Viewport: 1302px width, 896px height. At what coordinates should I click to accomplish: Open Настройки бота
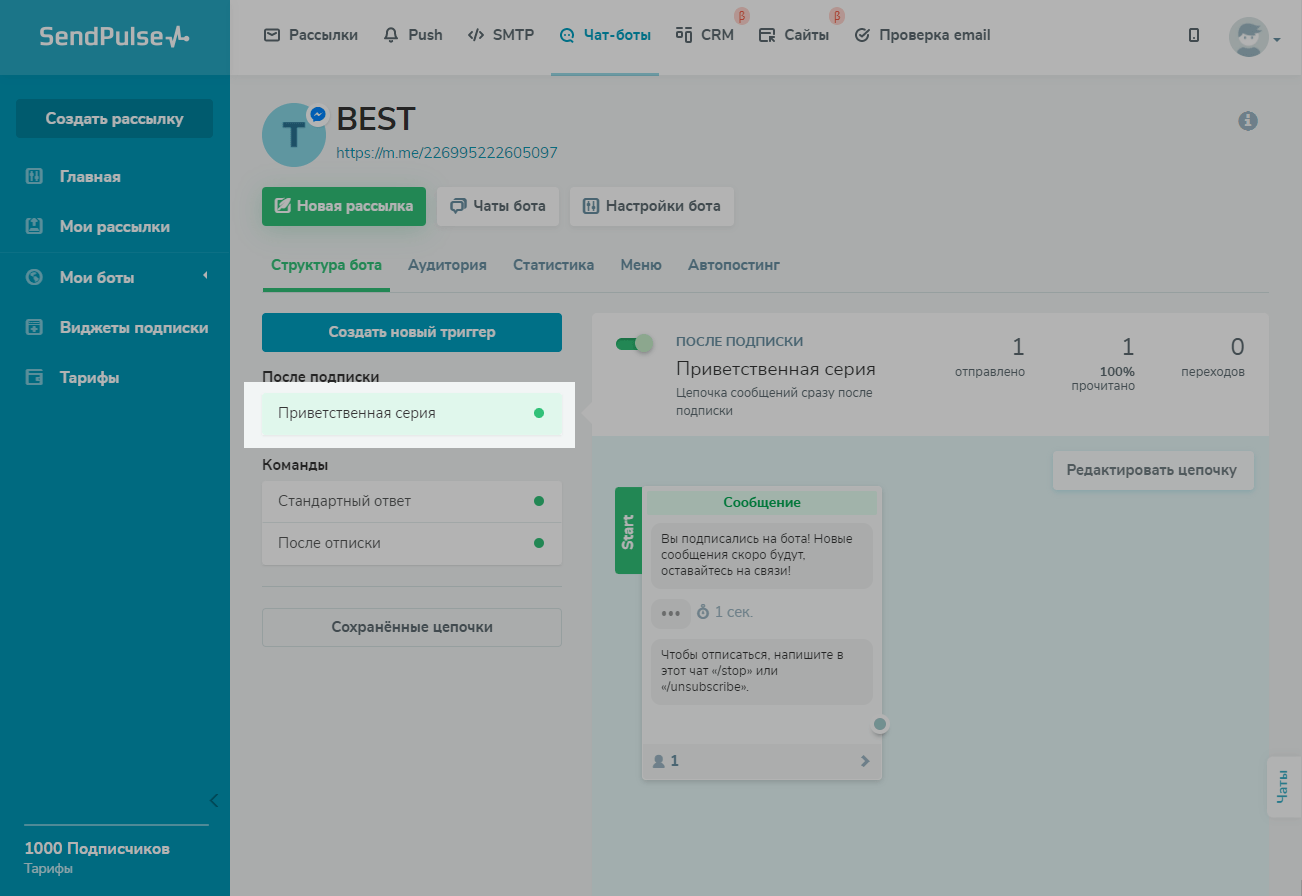pyautogui.click(x=652, y=206)
